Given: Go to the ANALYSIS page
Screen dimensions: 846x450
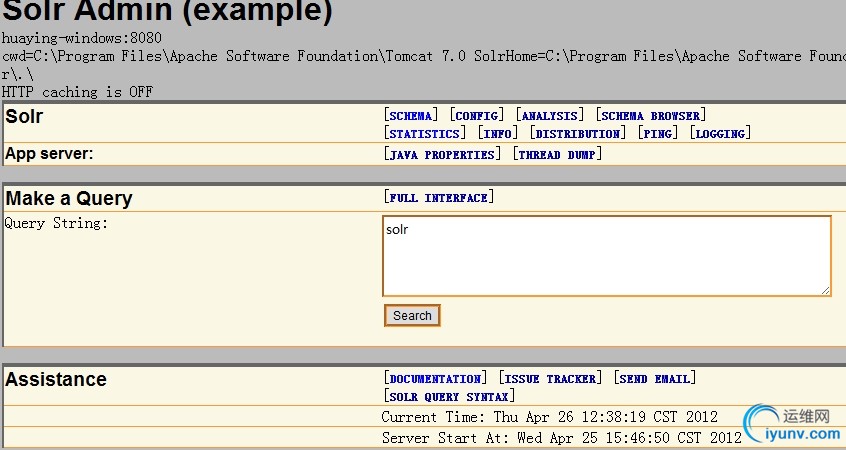Looking at the screenshot, I should click(x=549, y=115).
